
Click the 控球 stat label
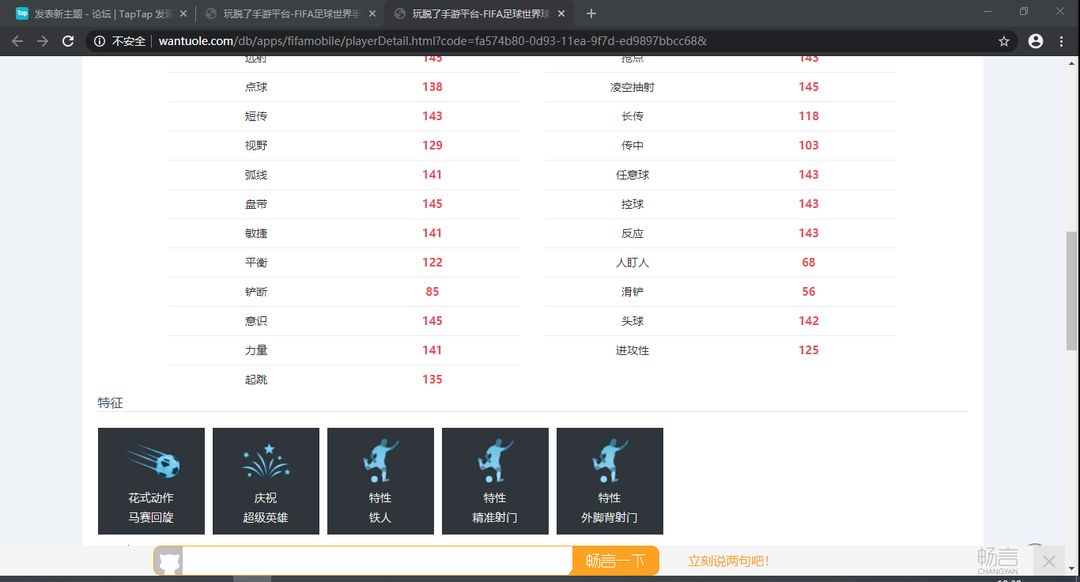coord(632,204)
